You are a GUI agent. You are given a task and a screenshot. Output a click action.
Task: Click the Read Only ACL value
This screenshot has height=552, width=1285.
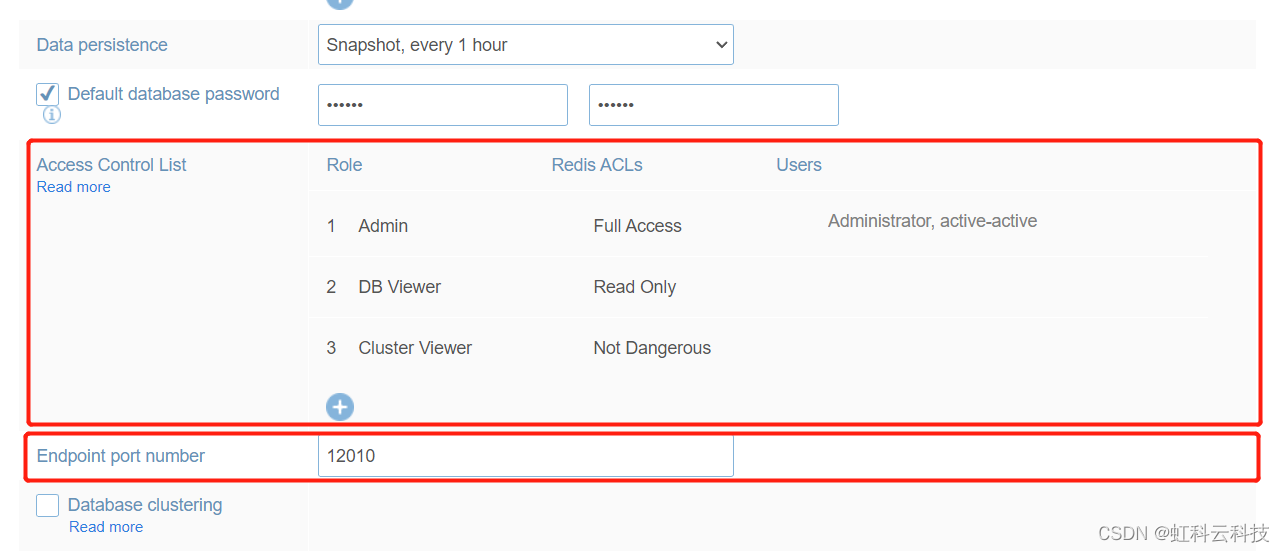[634, 287]
